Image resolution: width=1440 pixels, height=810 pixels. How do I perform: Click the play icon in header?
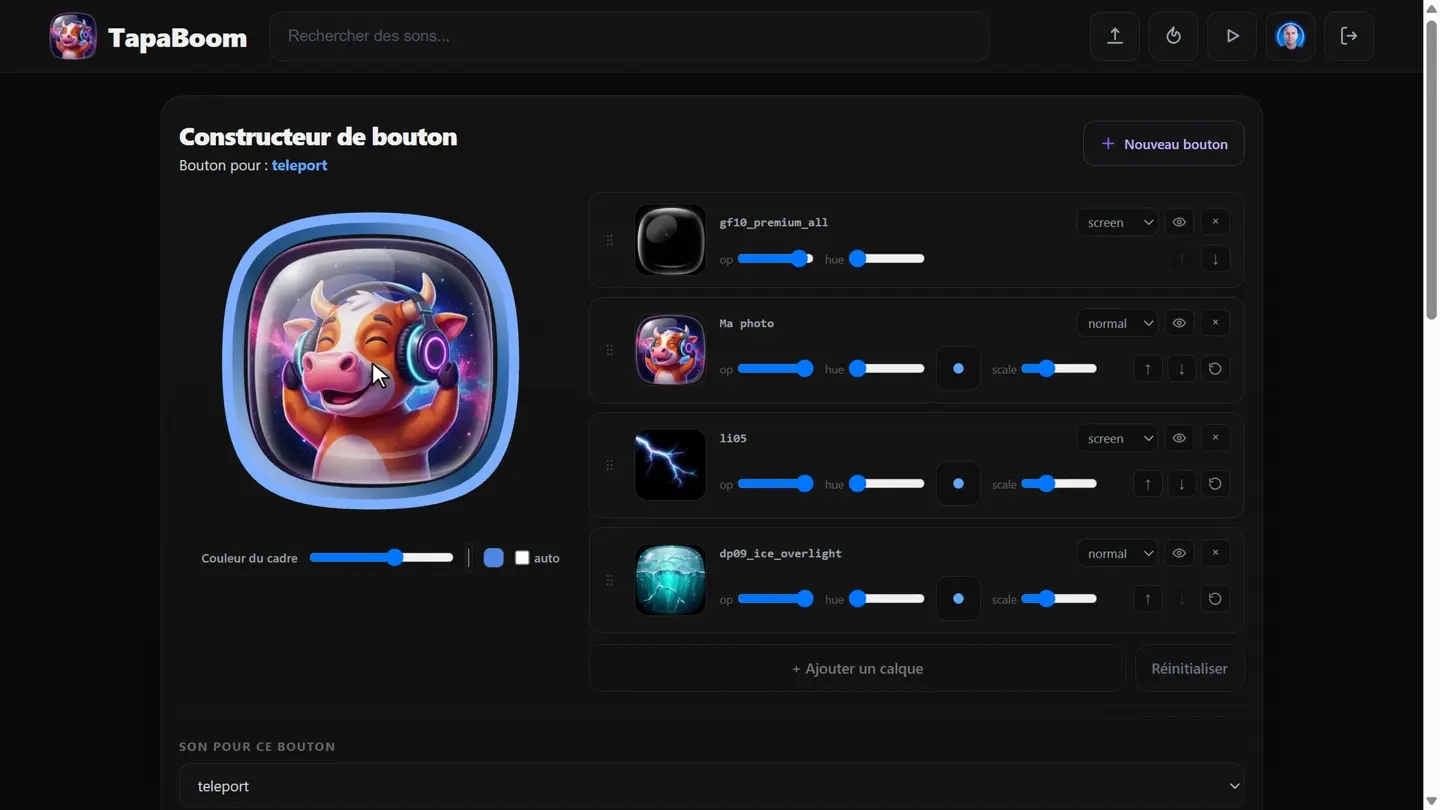coord(1232,36)
